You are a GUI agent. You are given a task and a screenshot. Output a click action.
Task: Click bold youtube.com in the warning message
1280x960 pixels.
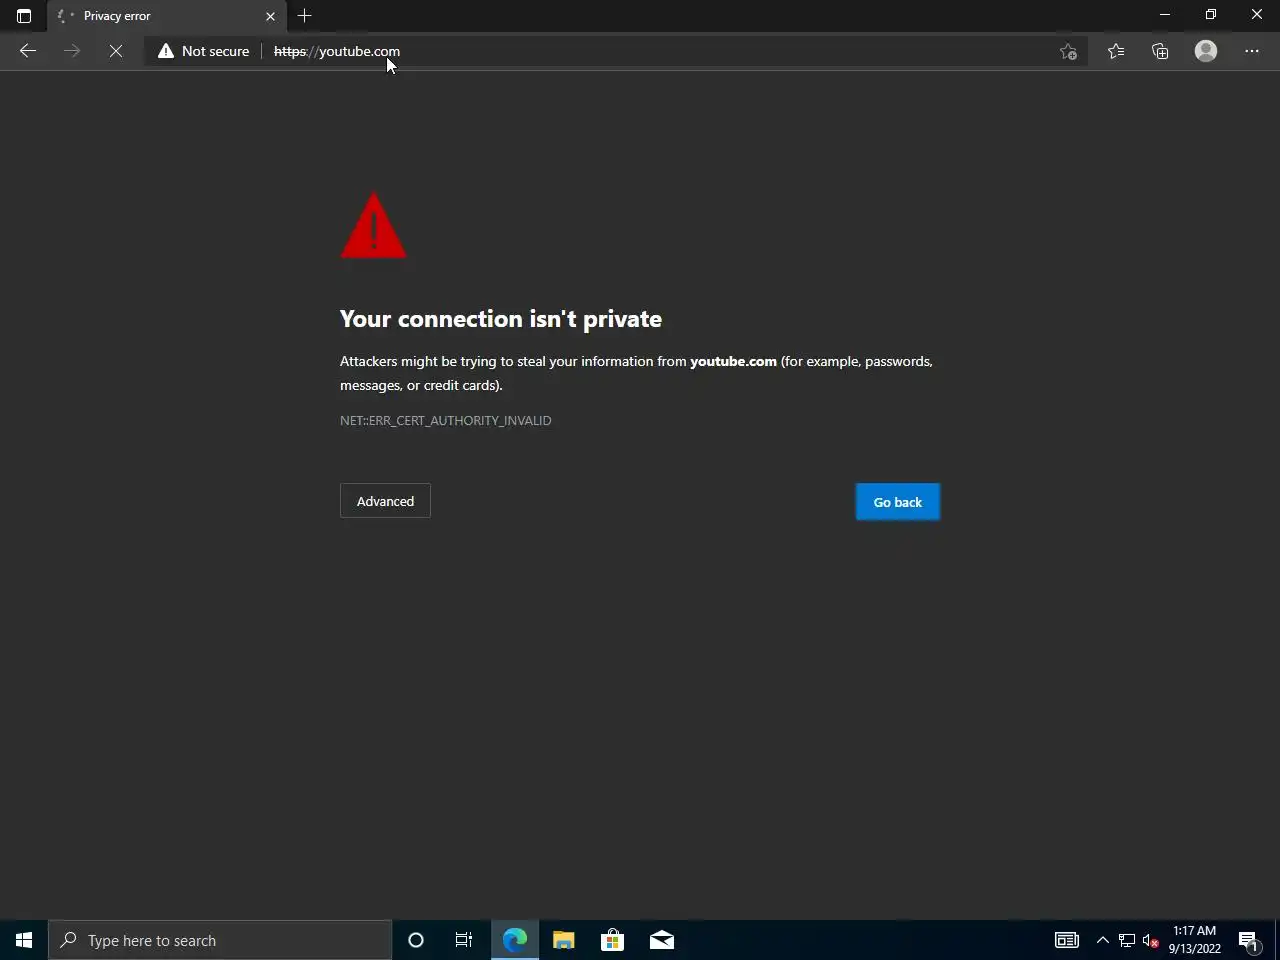(x=733, y=361)
